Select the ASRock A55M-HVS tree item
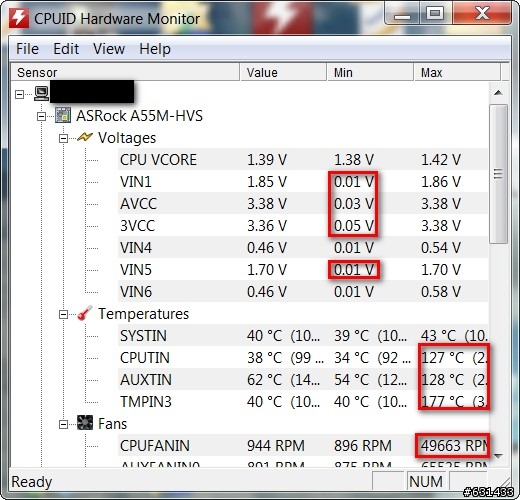The height and width of the screenshot is (500, 520). click(x=139, y=116)
